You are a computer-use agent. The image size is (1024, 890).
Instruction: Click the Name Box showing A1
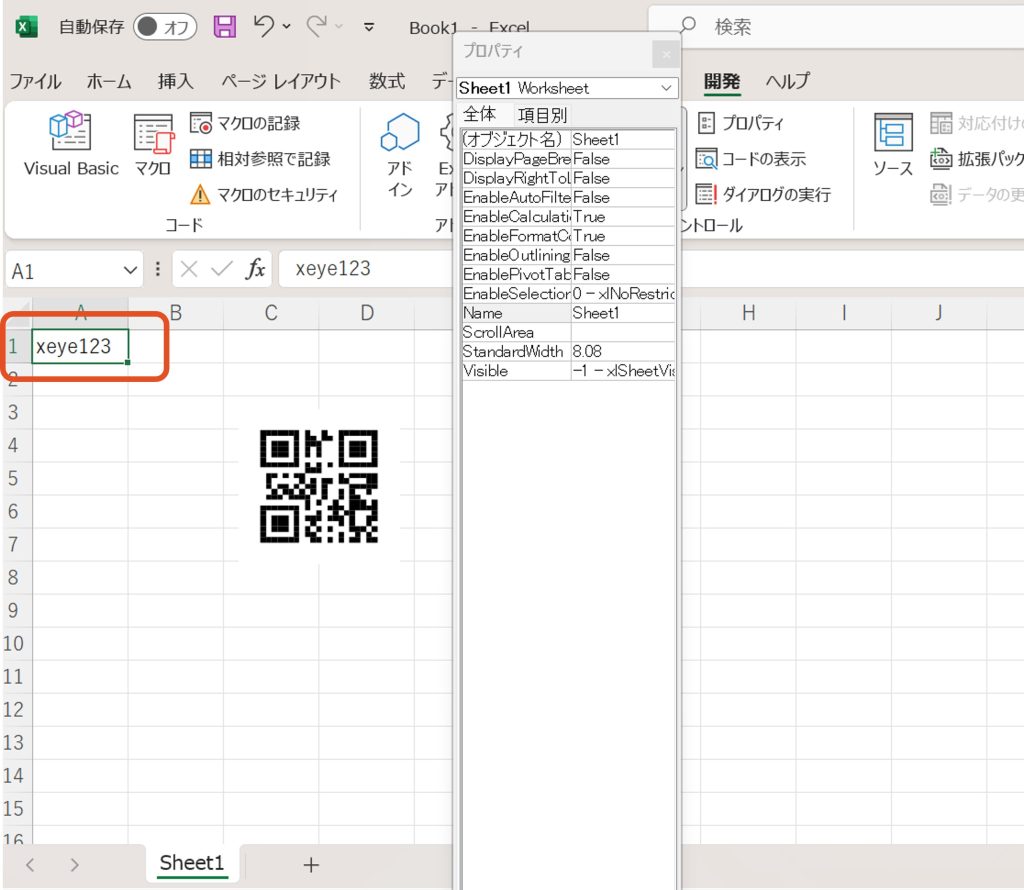[x=64, y=270]
